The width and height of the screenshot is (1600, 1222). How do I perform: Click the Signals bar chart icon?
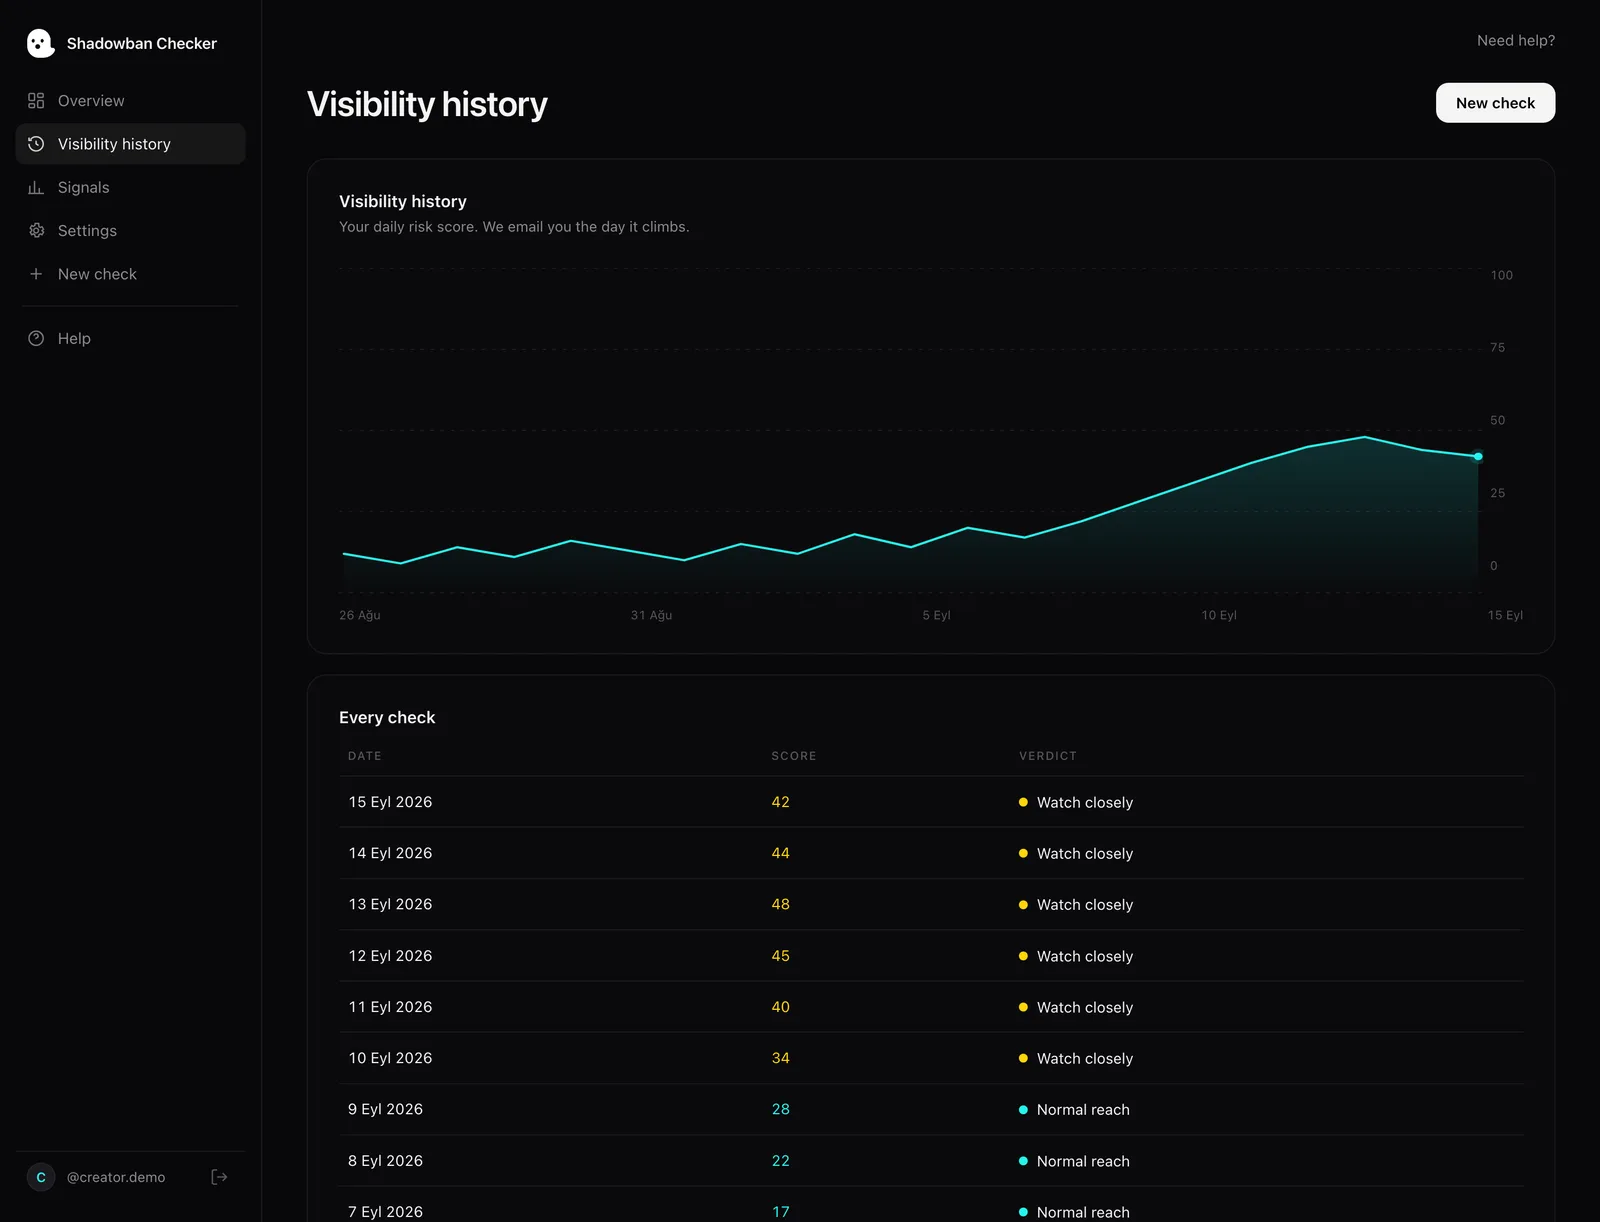pos(36,187)
